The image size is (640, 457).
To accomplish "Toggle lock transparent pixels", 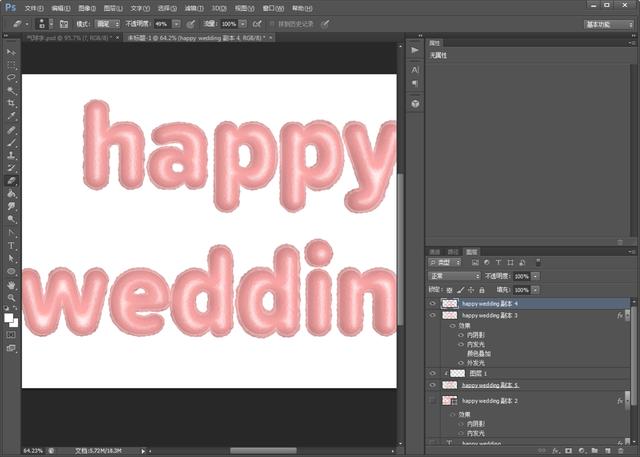I will pyautogui.click(x=449, y=290).
